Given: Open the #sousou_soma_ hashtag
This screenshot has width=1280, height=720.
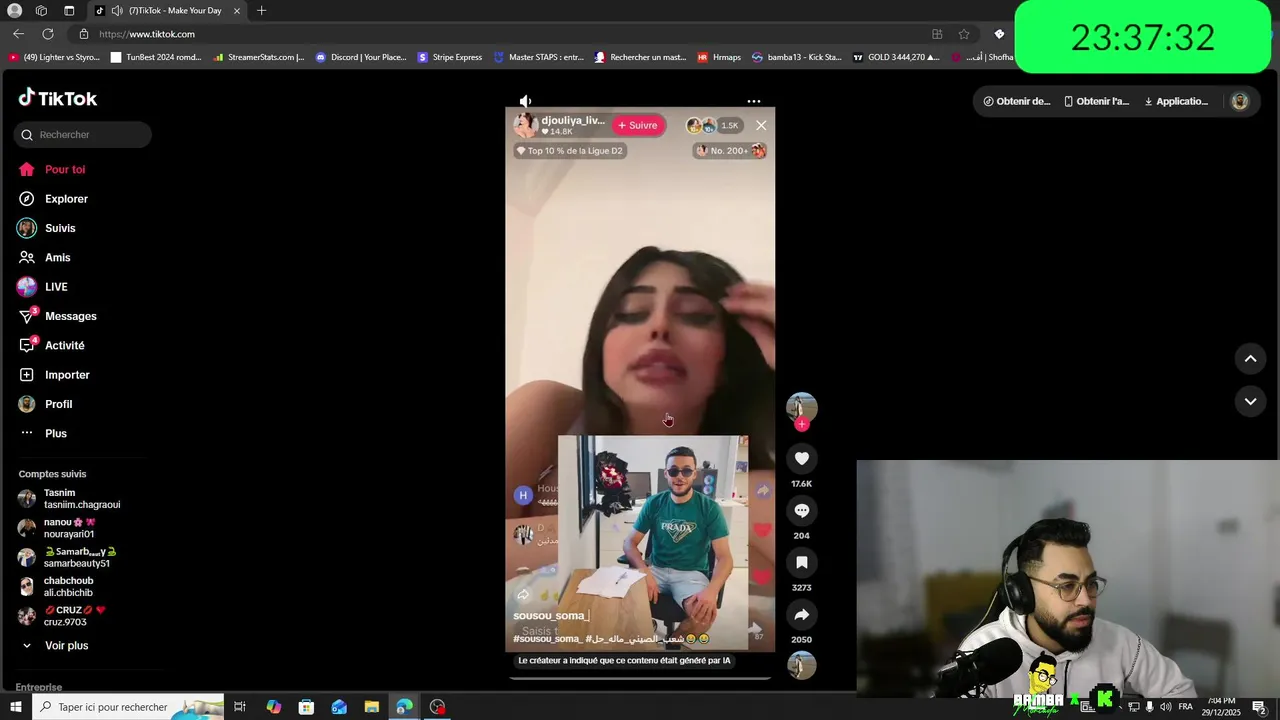Looking at the screenshot, I should [x=547, y=638].
